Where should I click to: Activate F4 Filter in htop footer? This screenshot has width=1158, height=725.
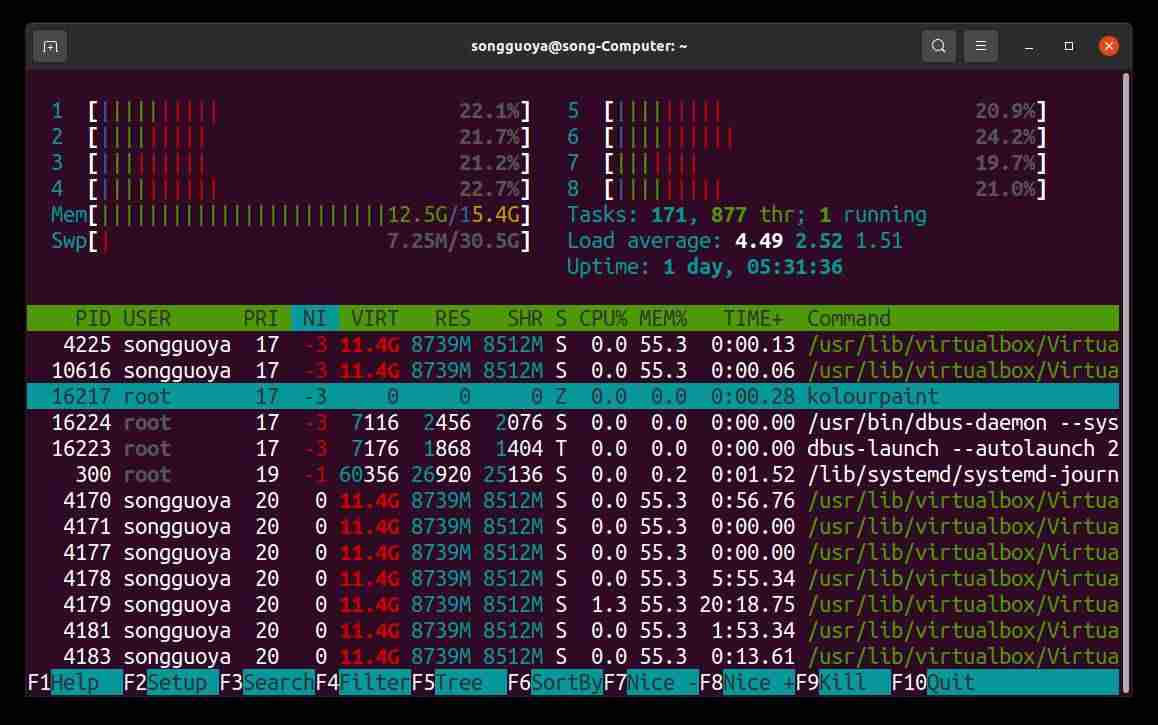click(363, 683)
